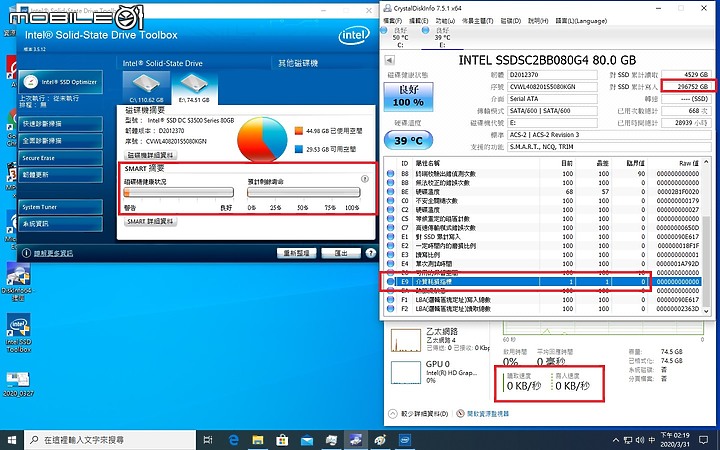This screenshot has width=720, height=450.
Task: Click the disk usage pie chart
Action: click(x=262, y=139)
